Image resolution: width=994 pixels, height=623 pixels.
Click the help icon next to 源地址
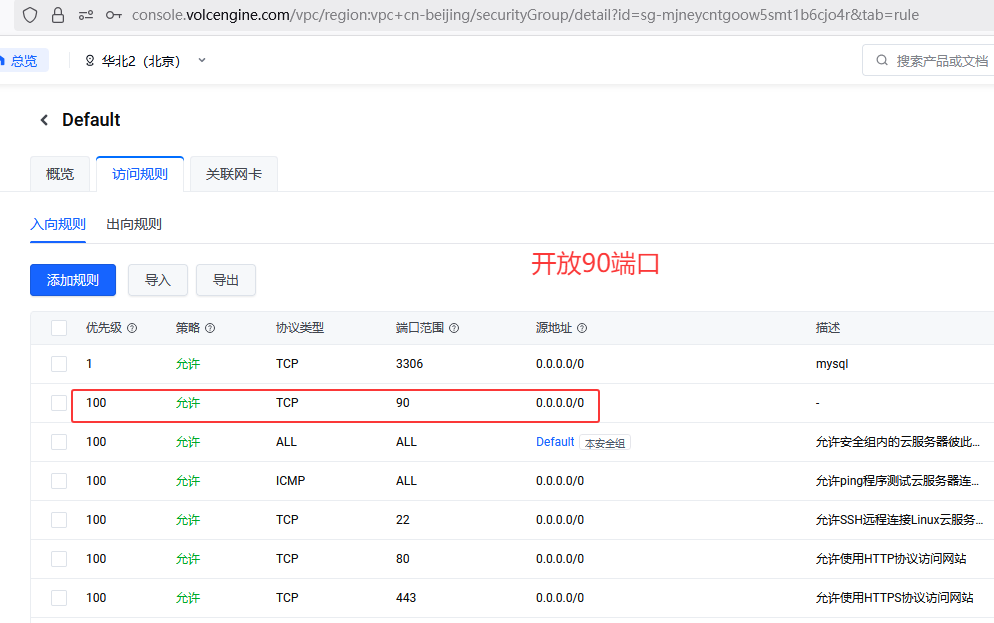click(582, 328)
